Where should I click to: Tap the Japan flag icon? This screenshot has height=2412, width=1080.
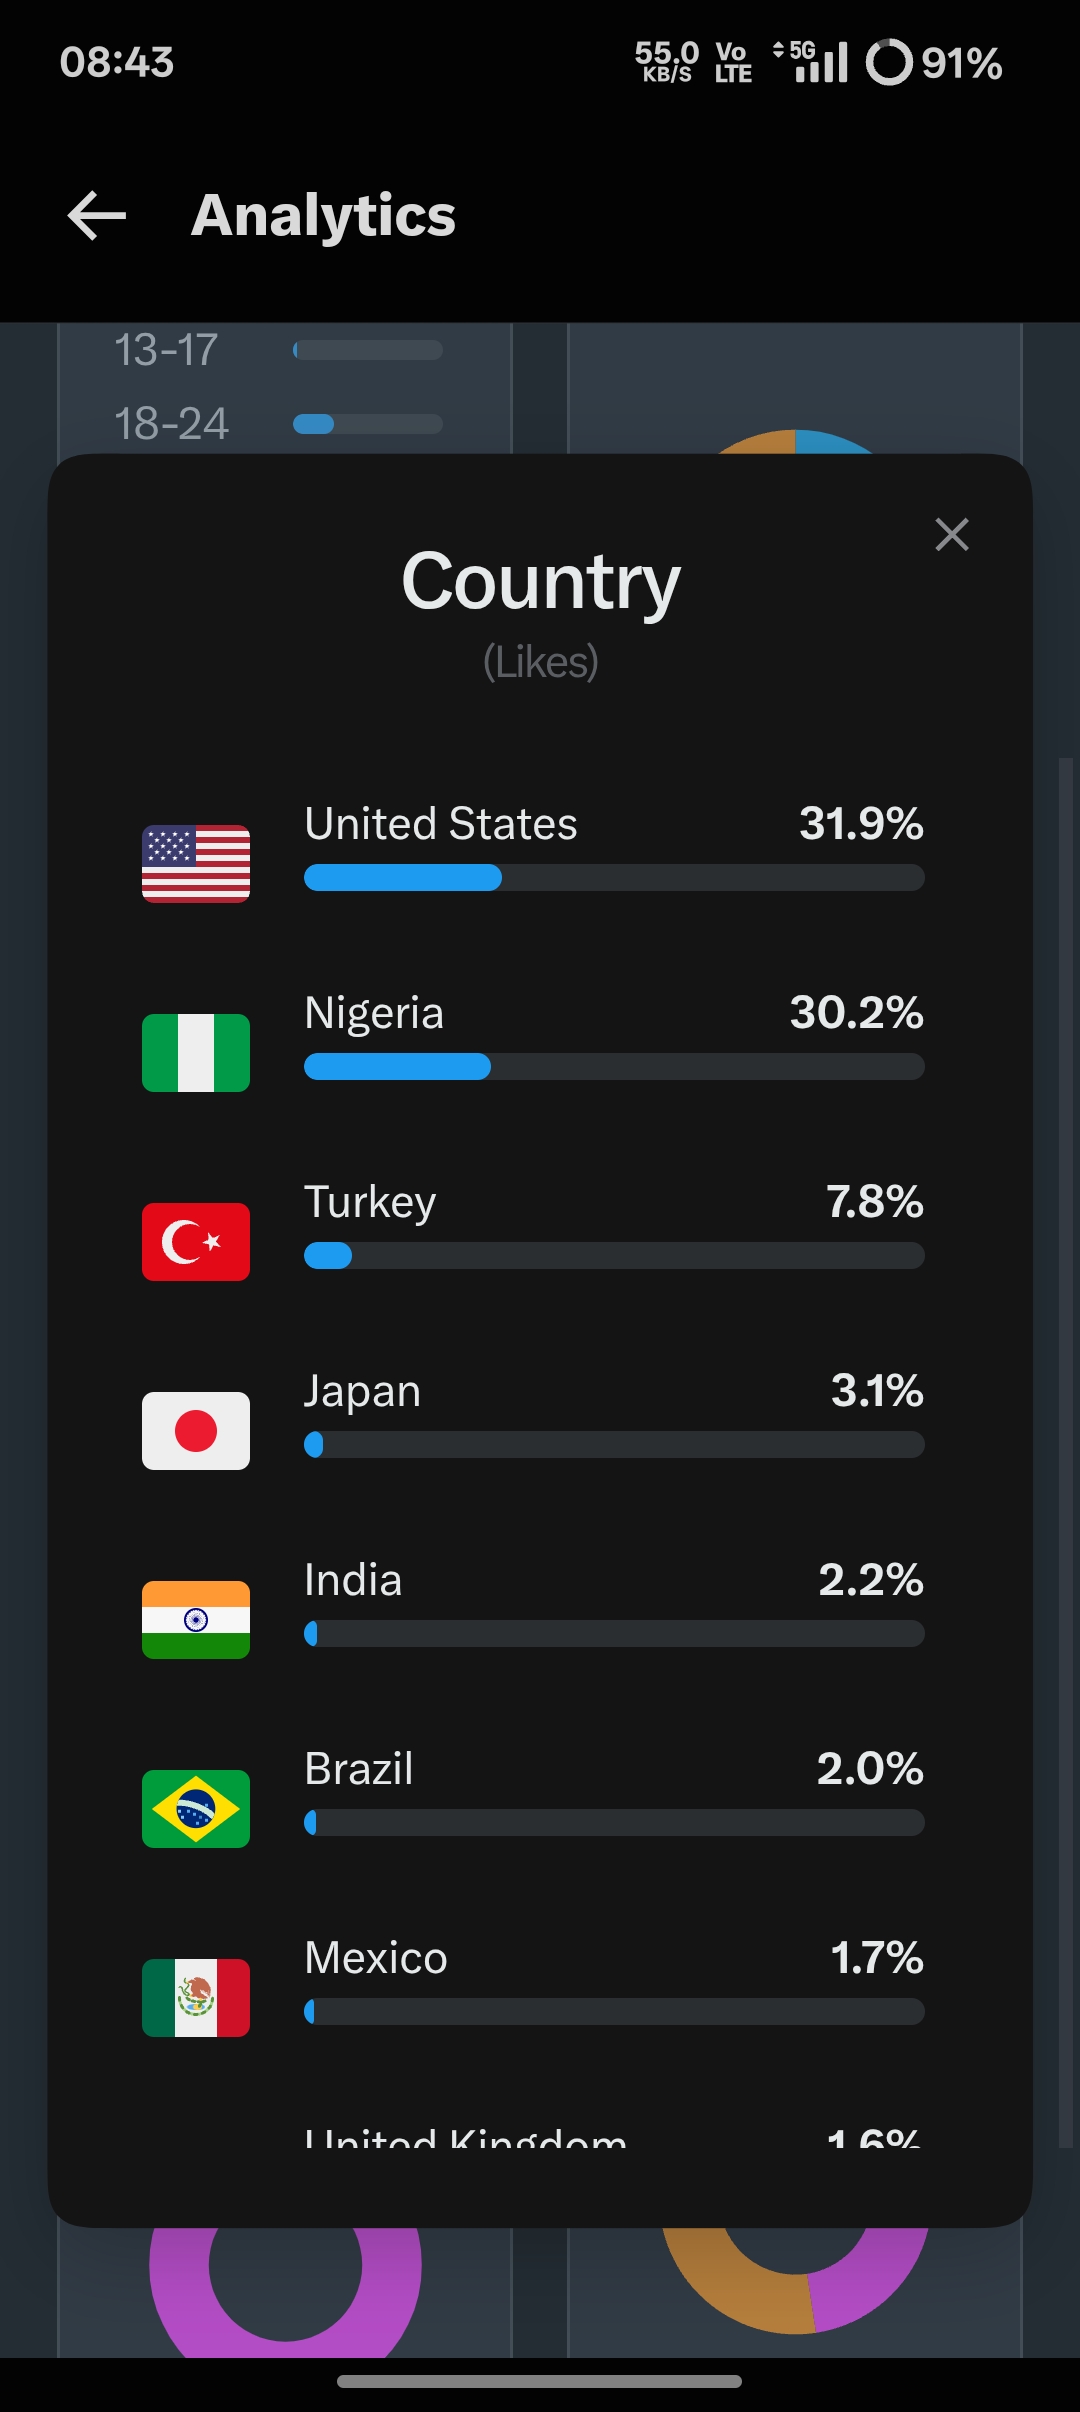tap(196, 1431)
